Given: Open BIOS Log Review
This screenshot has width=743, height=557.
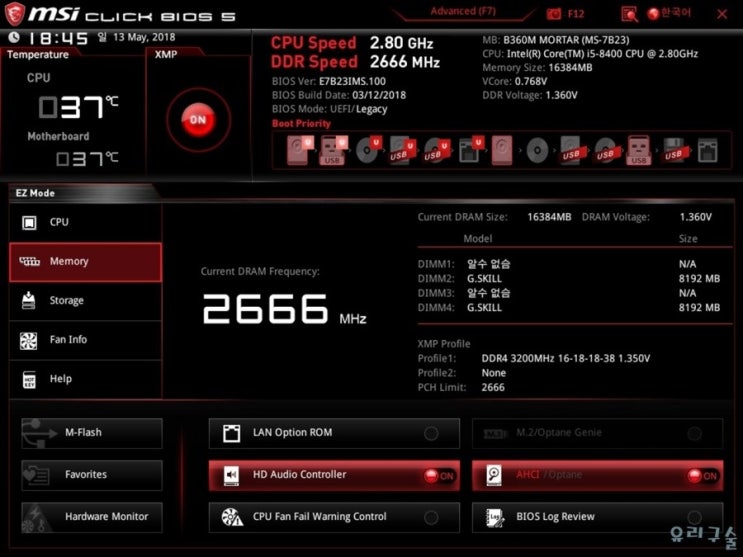Looking at the screenshot, I should point(598,517).
